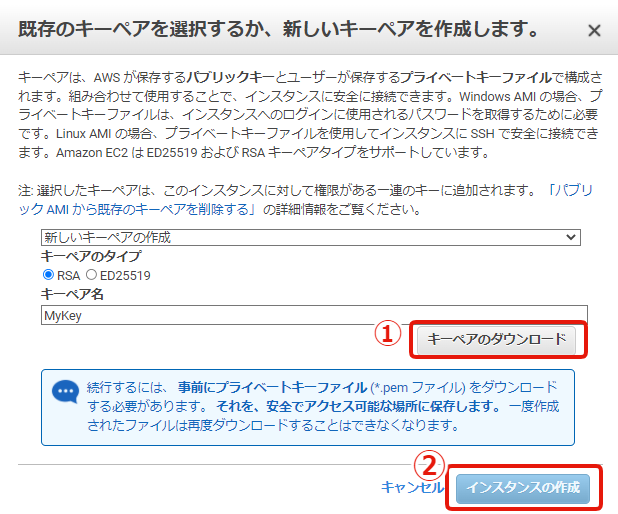Close the key pair dialog with X
618x514 pixels.
click(x=594, y=30)
